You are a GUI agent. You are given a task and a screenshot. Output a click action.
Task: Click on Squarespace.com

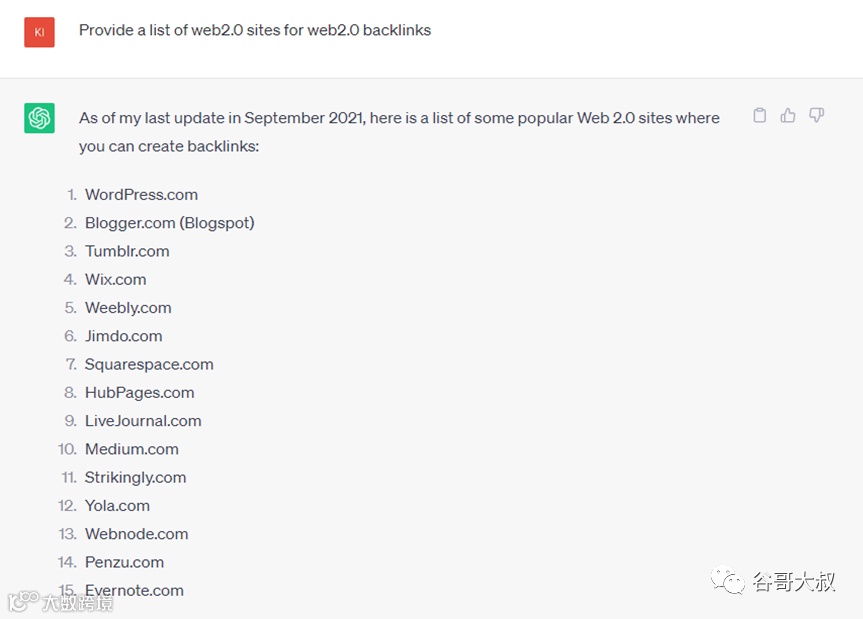149,364
